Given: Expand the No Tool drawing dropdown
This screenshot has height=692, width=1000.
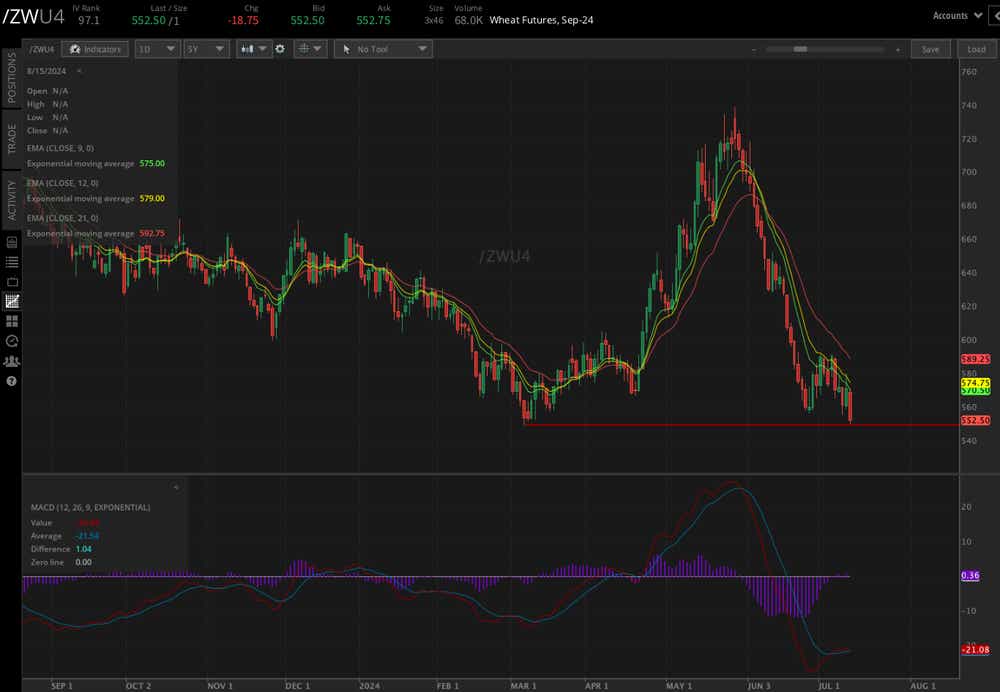Looking at the screenshot, I should pos(383,49).
